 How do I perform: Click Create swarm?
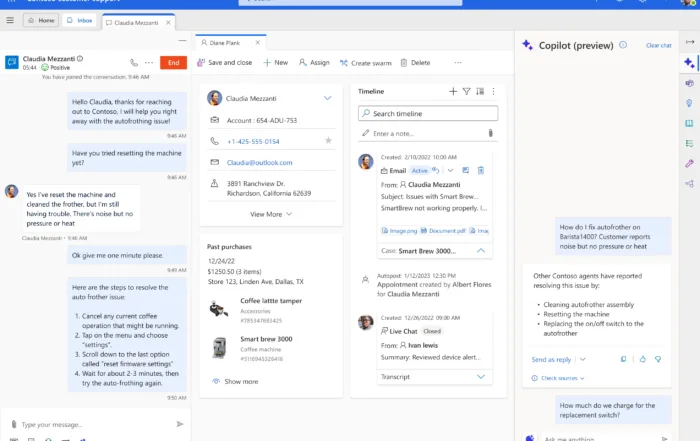[x=366, y=63]
